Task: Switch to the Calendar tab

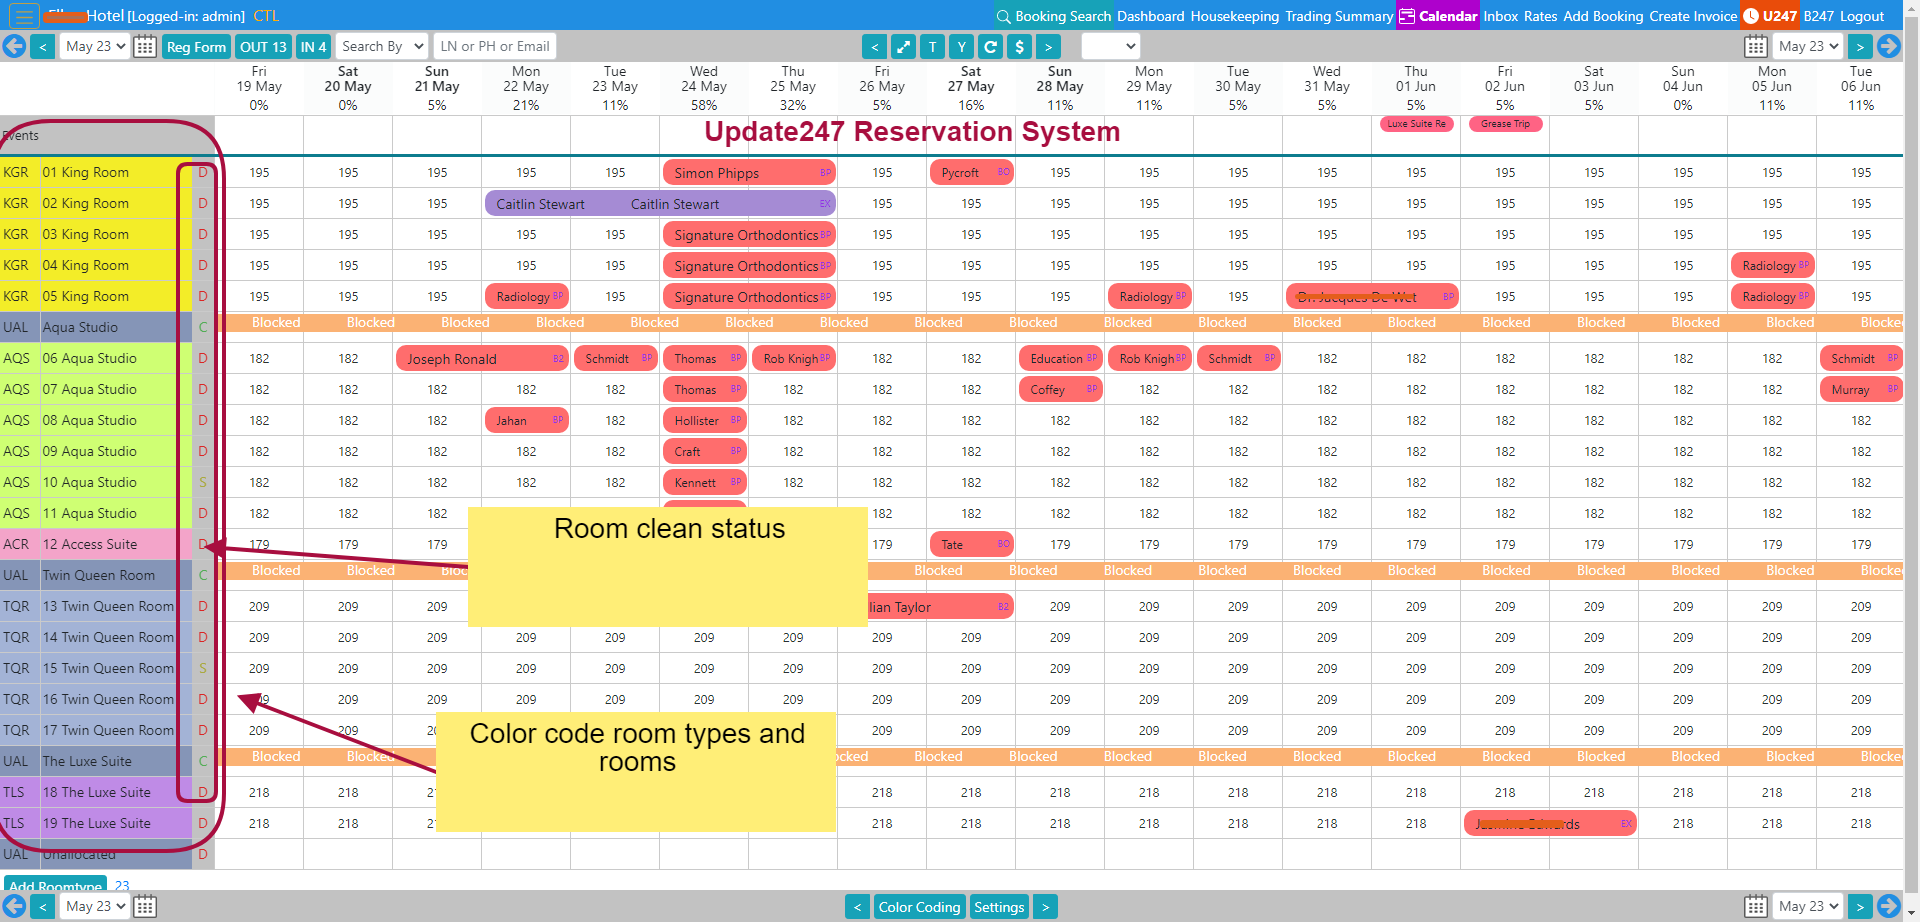Action: coord(1438,16)
